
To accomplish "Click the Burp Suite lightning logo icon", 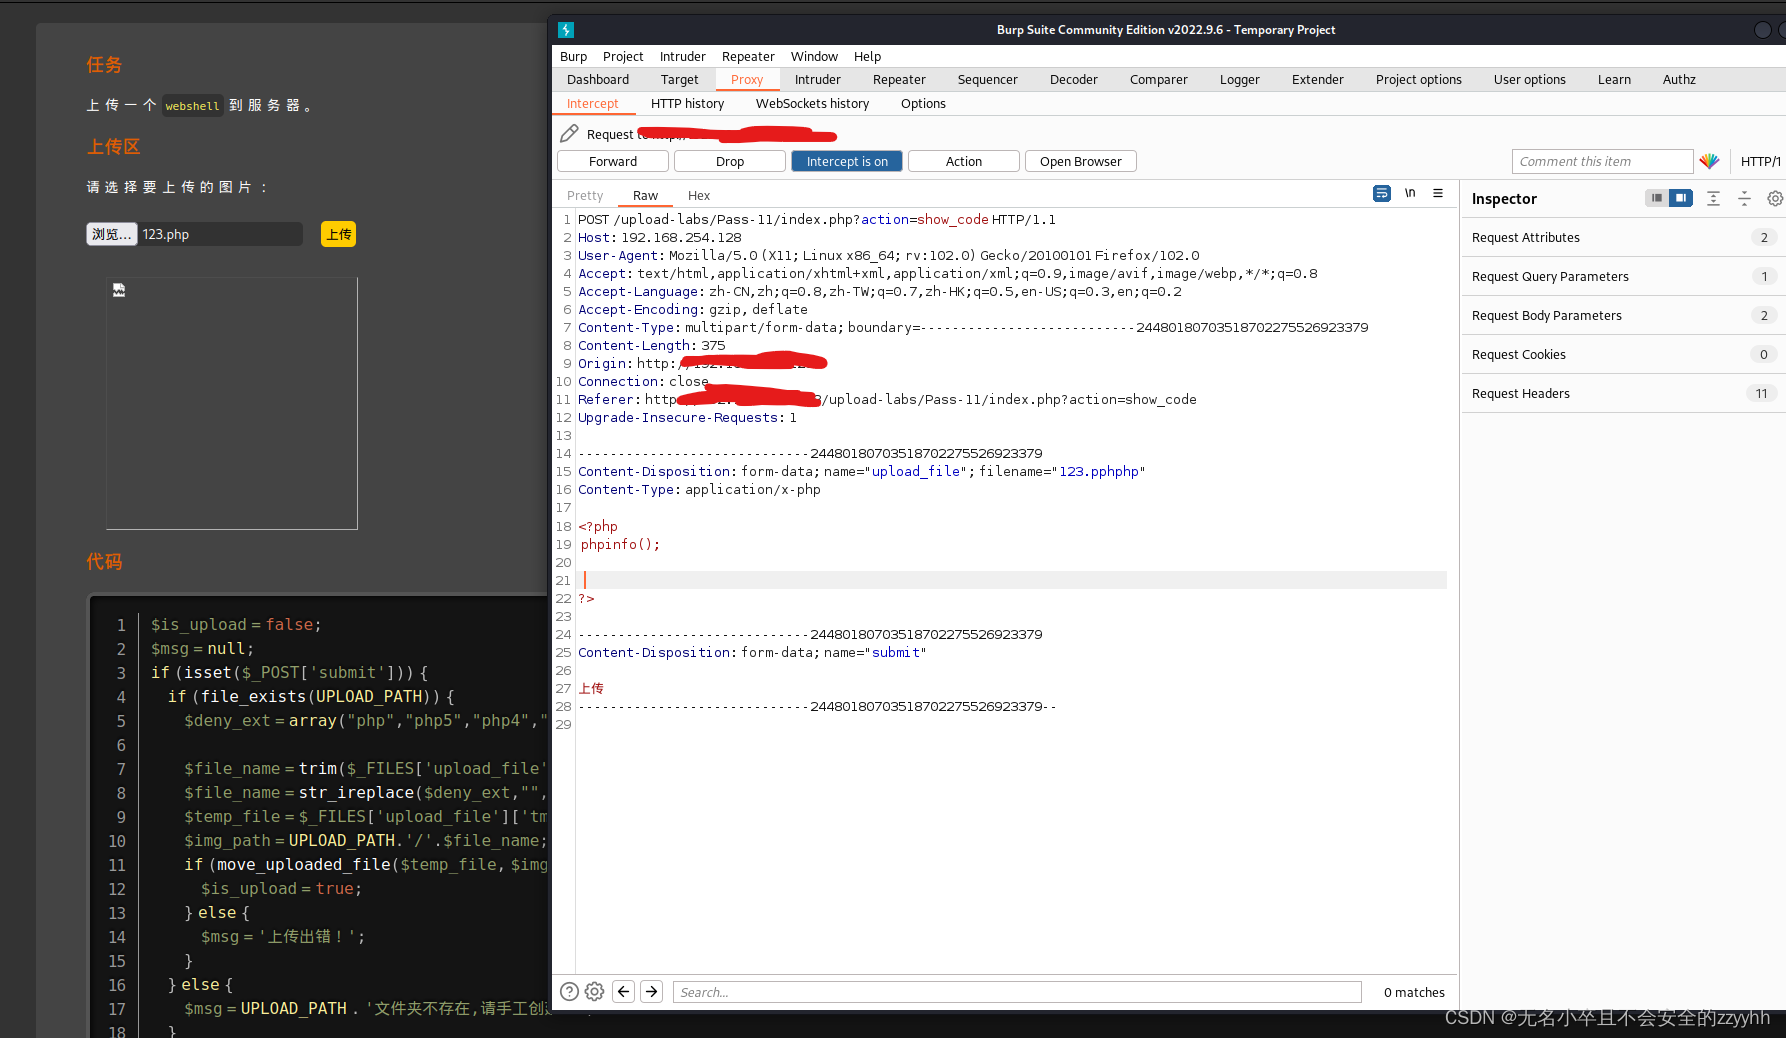I will pyautogui.click(x=566, y=30).
